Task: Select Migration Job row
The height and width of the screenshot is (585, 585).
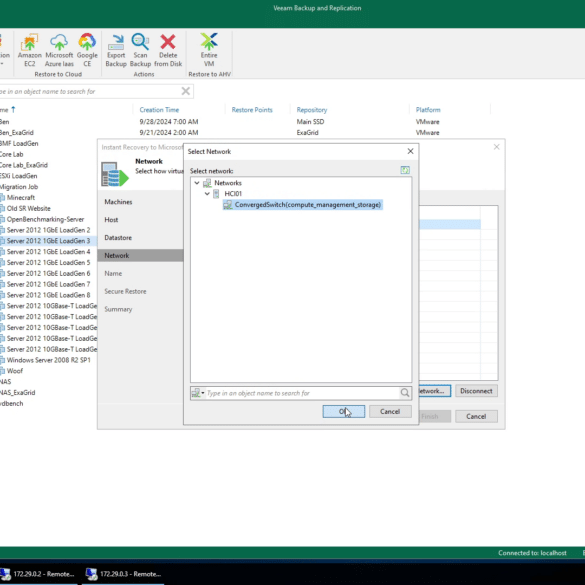Action: 19,187
